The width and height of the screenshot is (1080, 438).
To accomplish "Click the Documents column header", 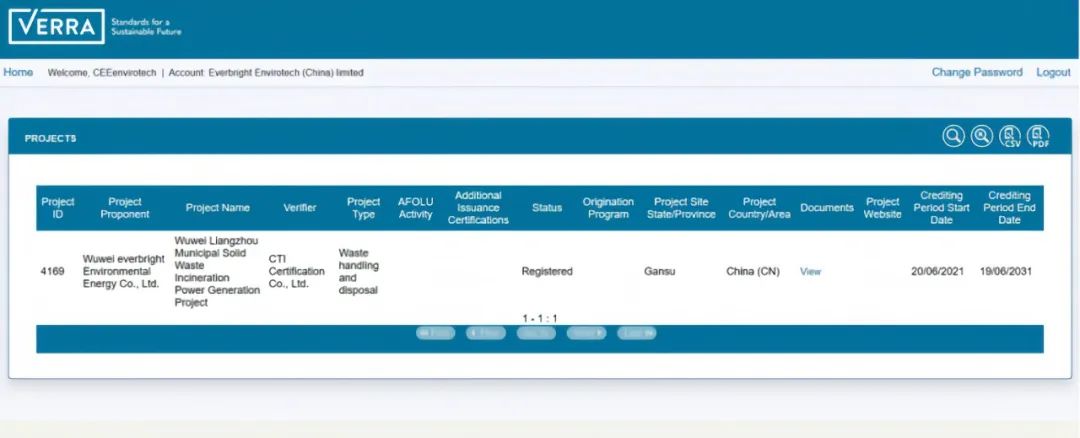I will point(827,208).
